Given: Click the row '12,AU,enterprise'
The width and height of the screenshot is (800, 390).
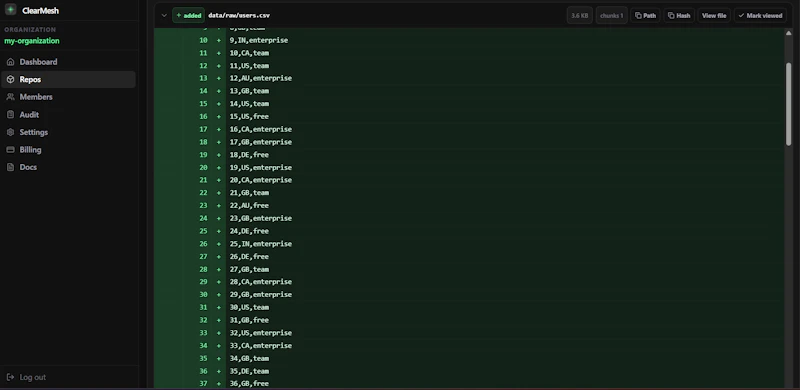Looking at the screenshot, I should point(469,78).
